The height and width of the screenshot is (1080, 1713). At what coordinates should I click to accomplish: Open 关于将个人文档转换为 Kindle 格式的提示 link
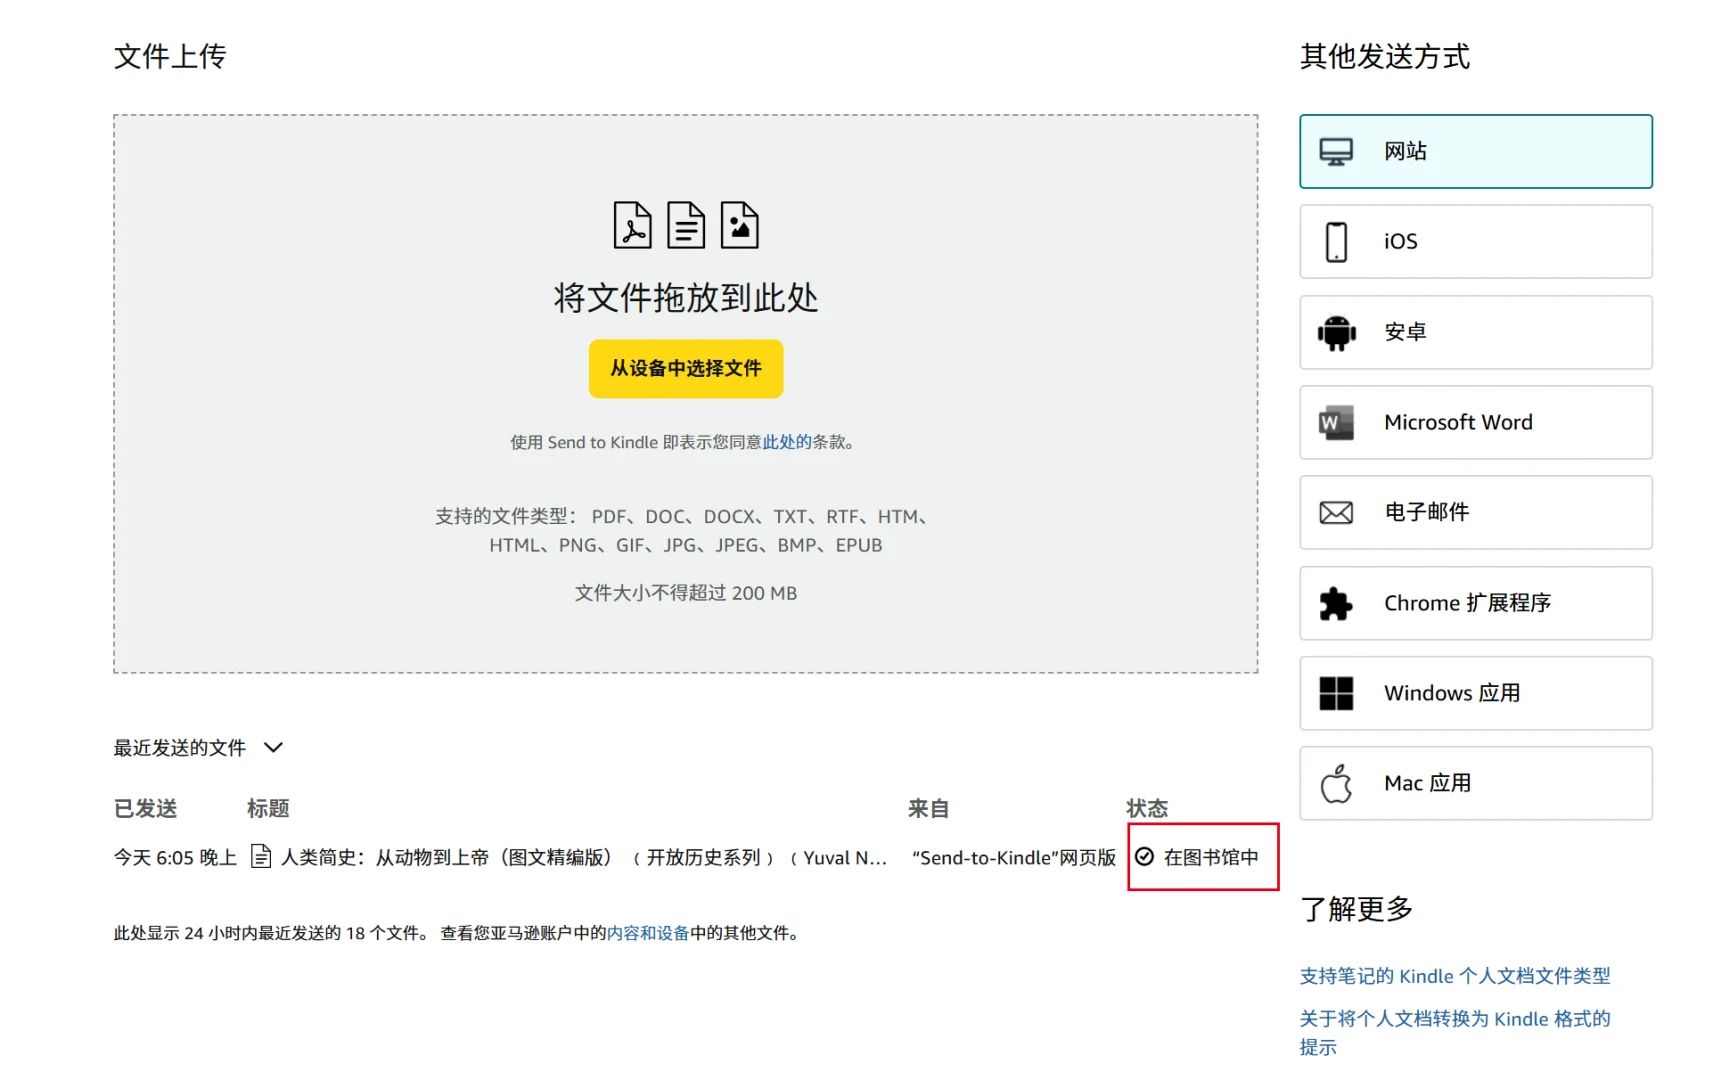[x=1455, y=1033]
